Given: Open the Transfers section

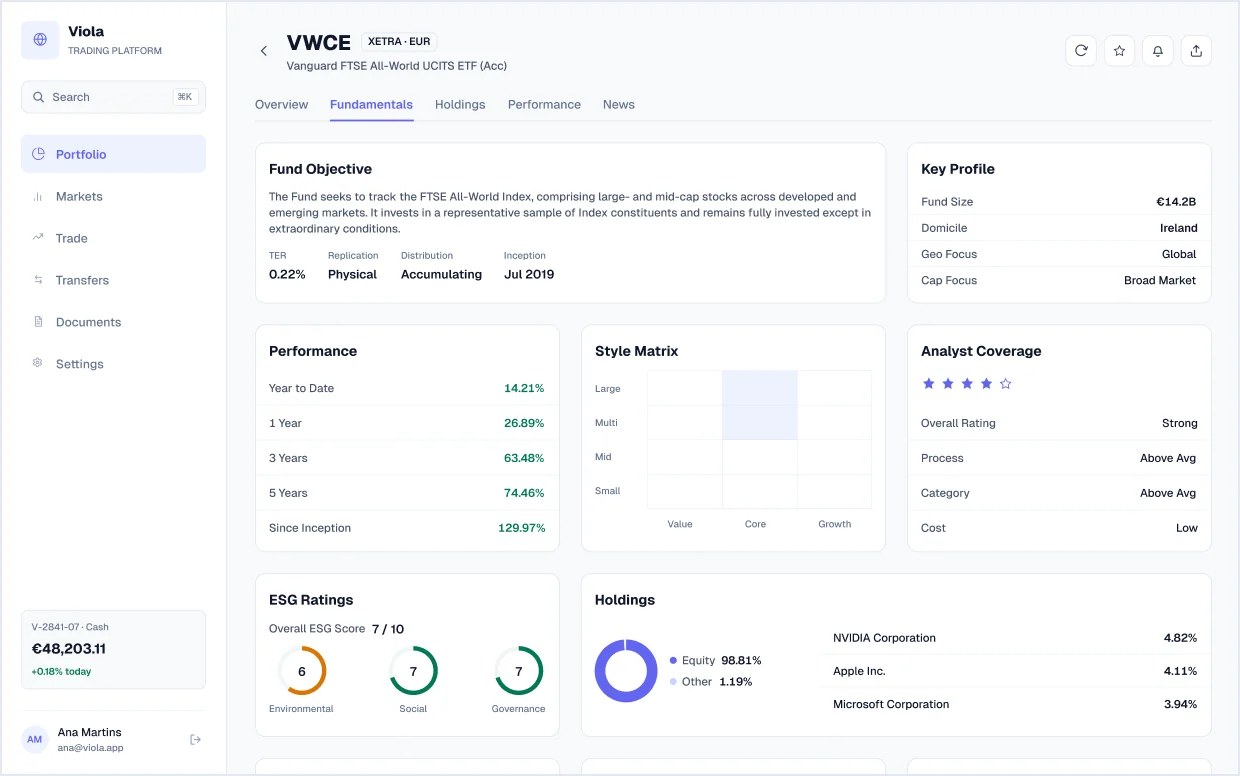Looking at the screenshot, I should click(x=113, y=280).
